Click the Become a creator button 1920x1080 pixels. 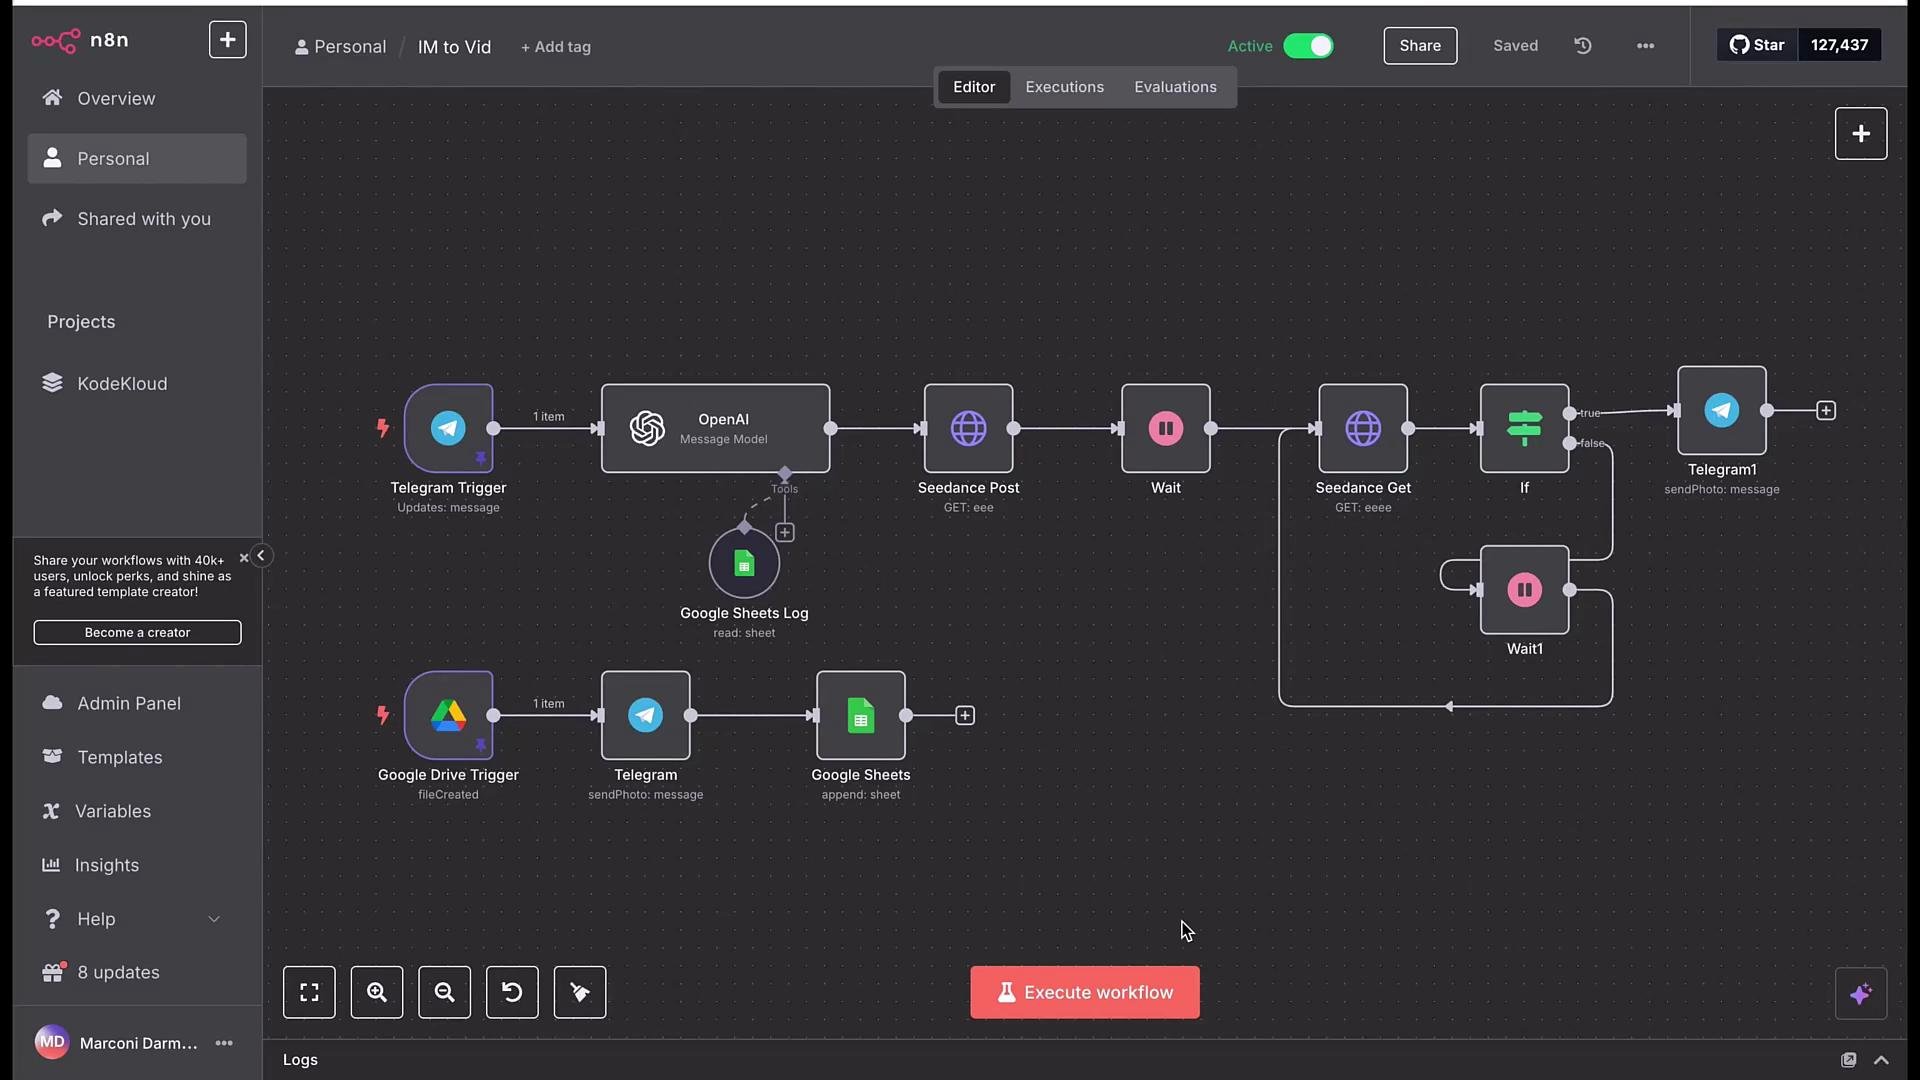pos(137,633)
